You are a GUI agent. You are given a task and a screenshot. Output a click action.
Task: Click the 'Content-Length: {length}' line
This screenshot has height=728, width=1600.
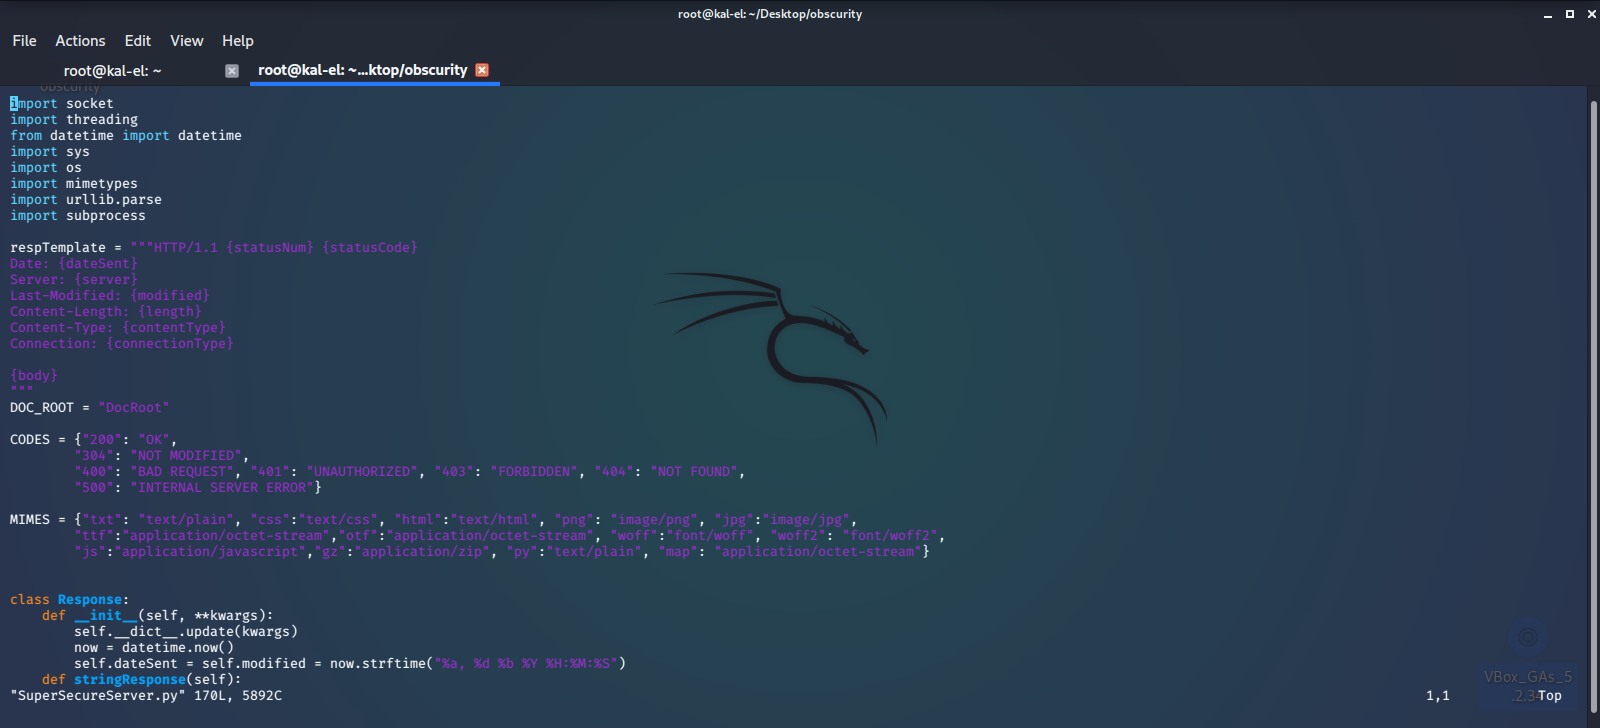click(106, 312)
